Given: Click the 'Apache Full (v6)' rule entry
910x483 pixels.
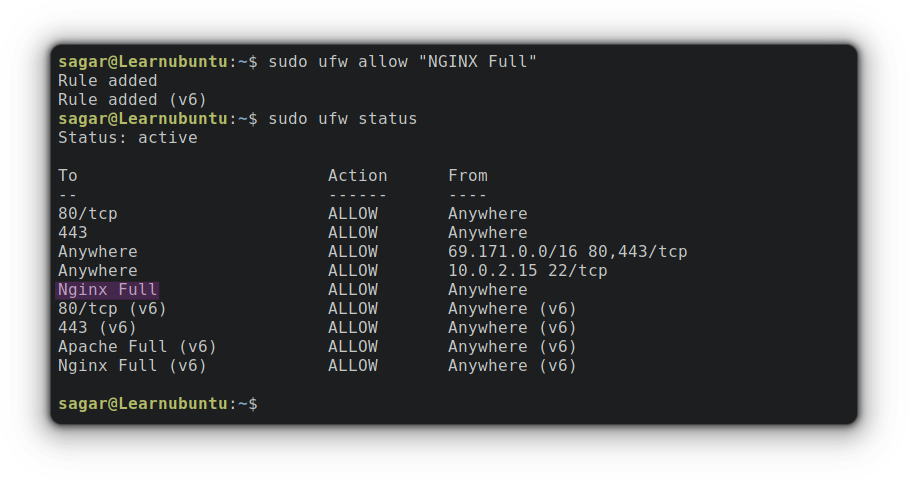Looking at the screenshot, I should tap(137, 347).
